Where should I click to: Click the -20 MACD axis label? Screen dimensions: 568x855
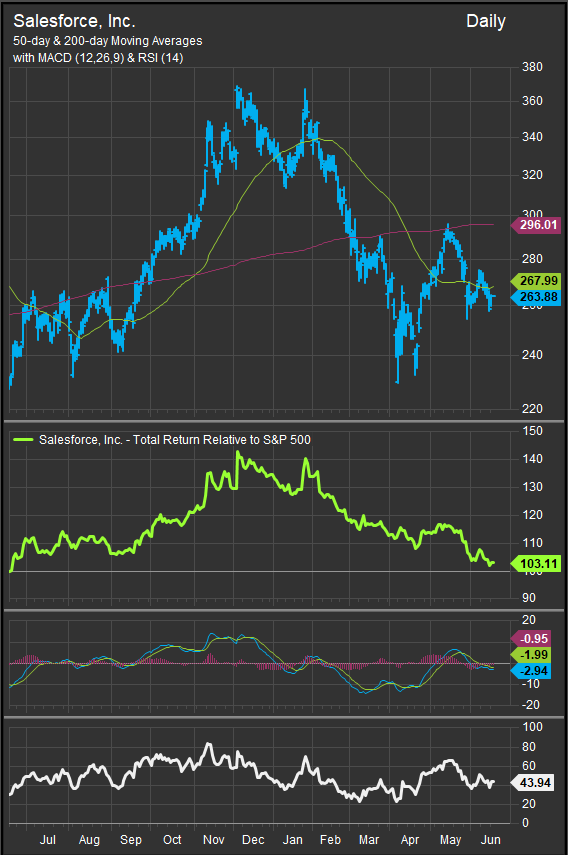(529, 705)
